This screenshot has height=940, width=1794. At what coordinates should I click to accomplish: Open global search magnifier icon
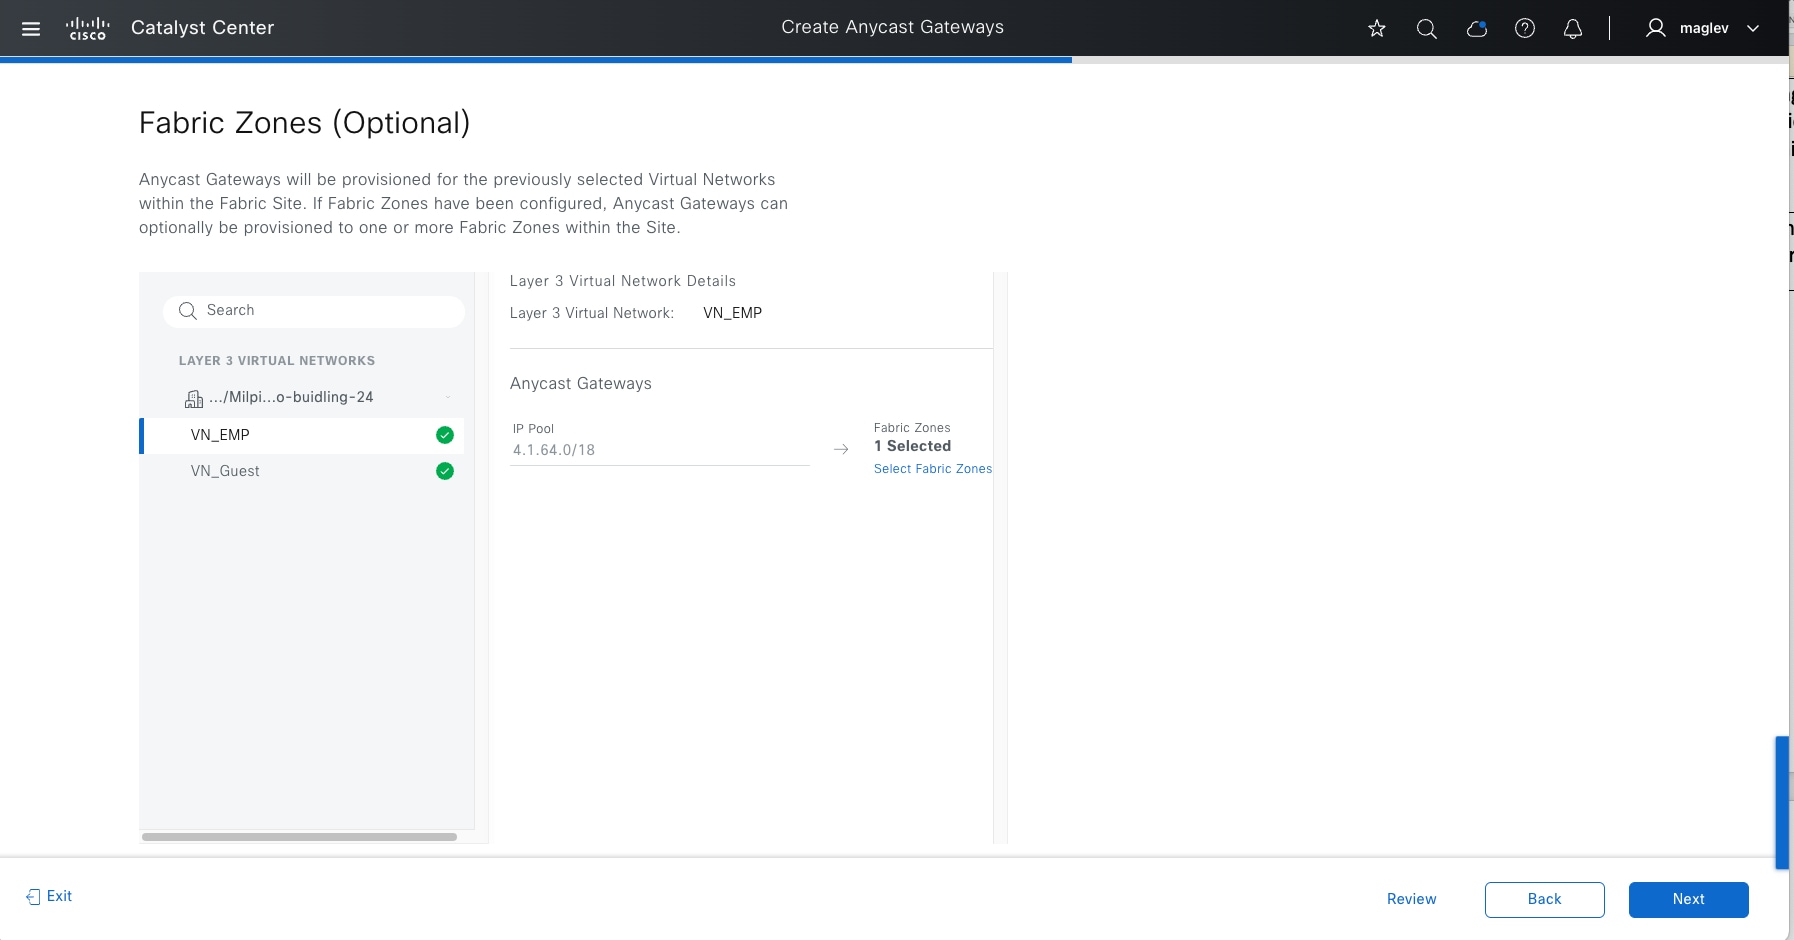click(x=1427, y=29)
